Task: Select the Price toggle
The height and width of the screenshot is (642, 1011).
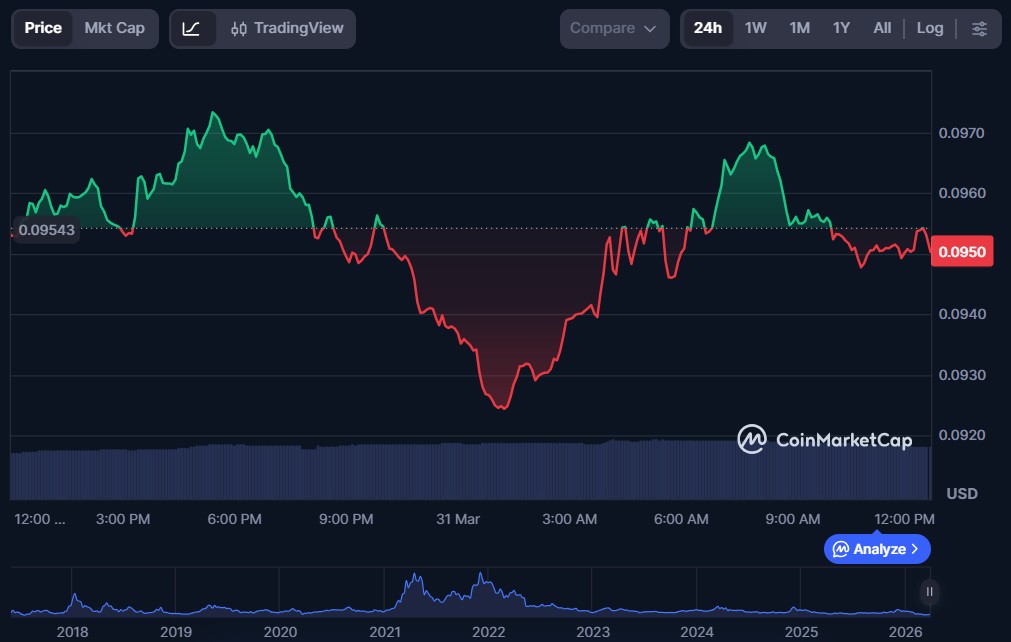Action: pyautogui.click(x=43, y=28)
